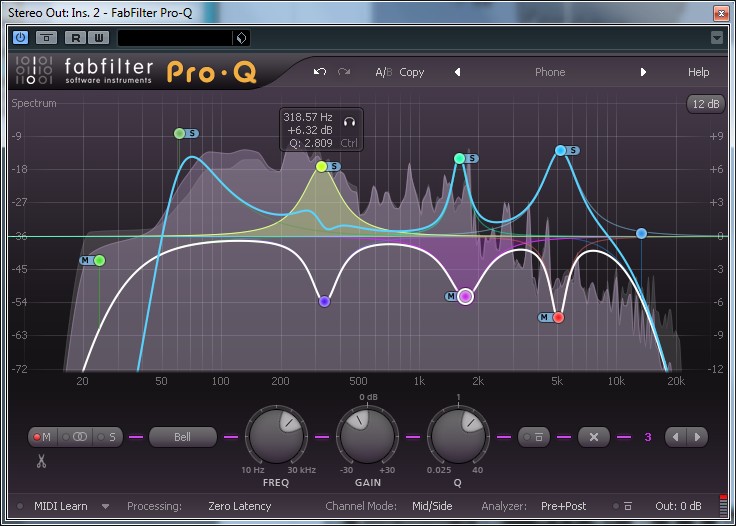Select the green mid band dot near 25 Hz
Viewport: 736px width, 526px height.
click(x=100, y=260)
